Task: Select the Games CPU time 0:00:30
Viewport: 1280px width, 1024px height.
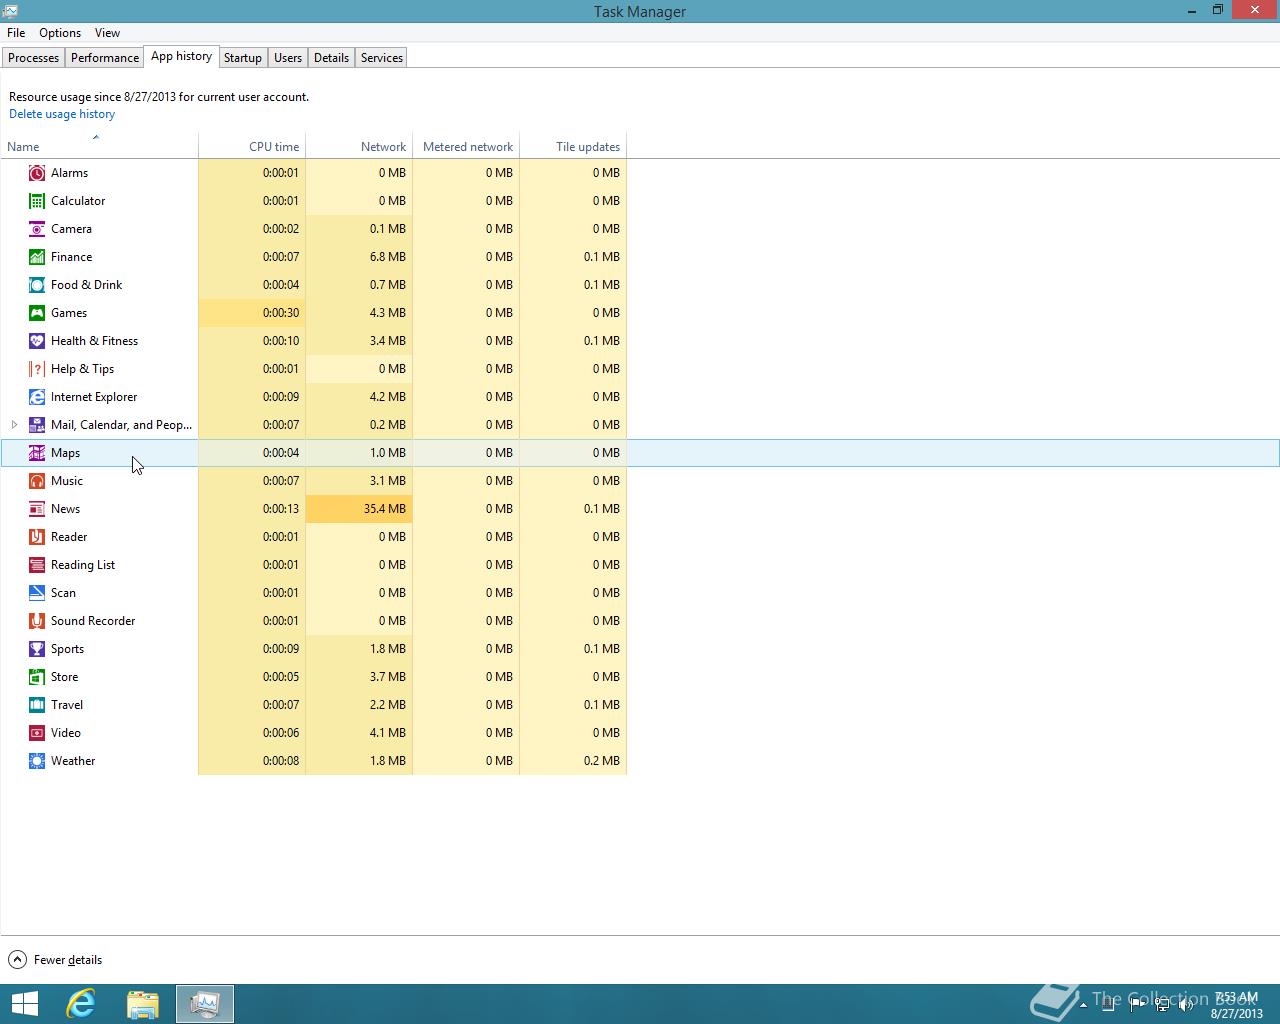Action: [252, 313]
